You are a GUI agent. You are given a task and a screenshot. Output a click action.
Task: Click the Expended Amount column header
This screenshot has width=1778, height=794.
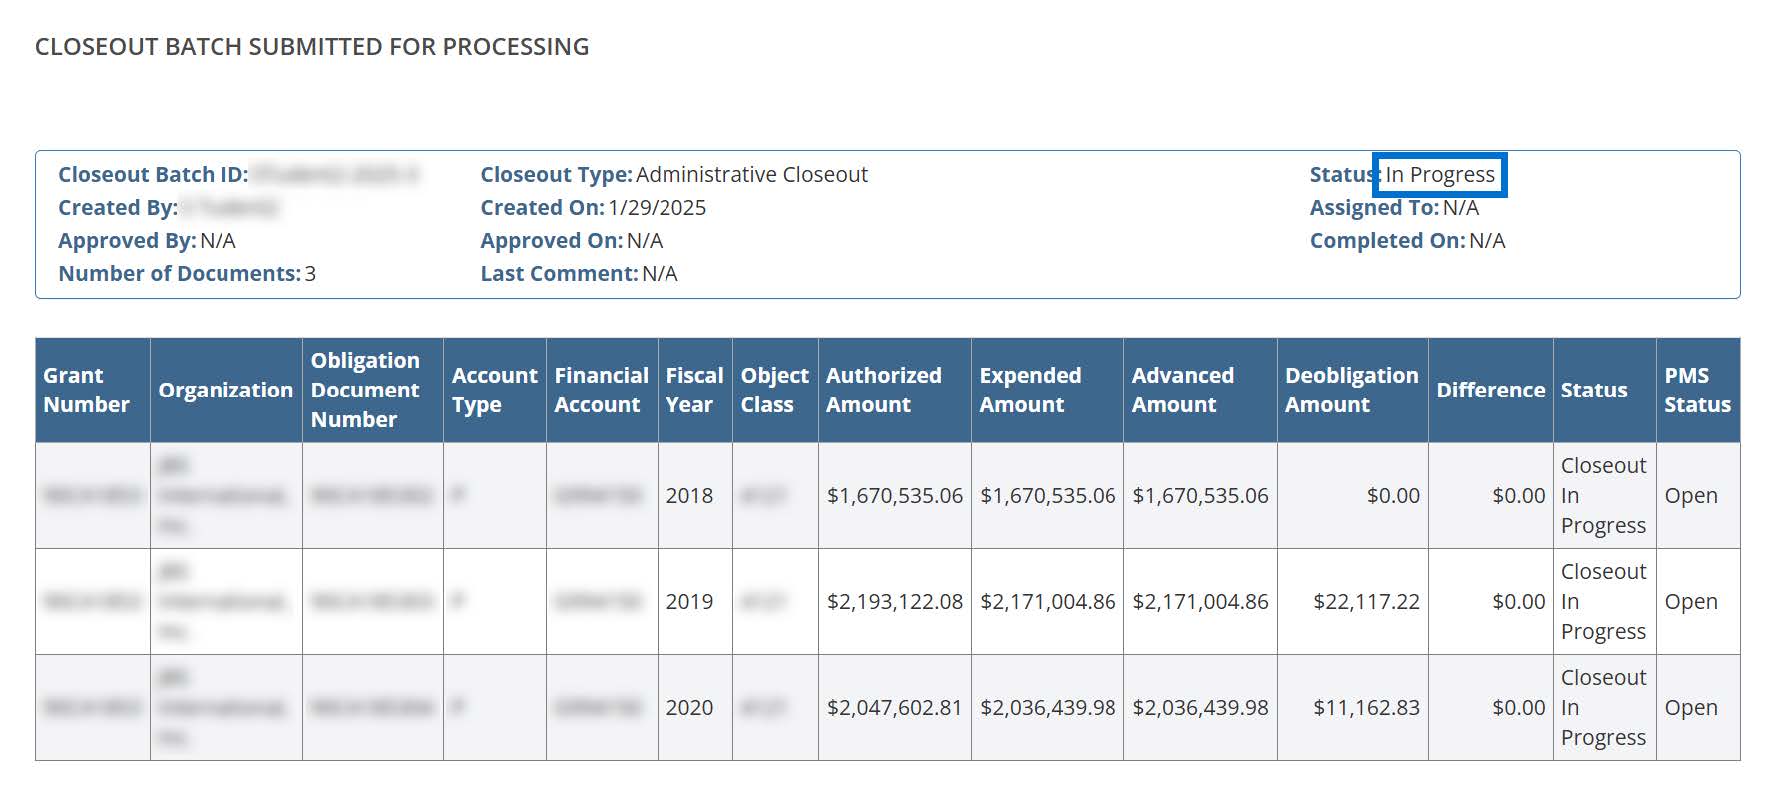(1030, 390)
